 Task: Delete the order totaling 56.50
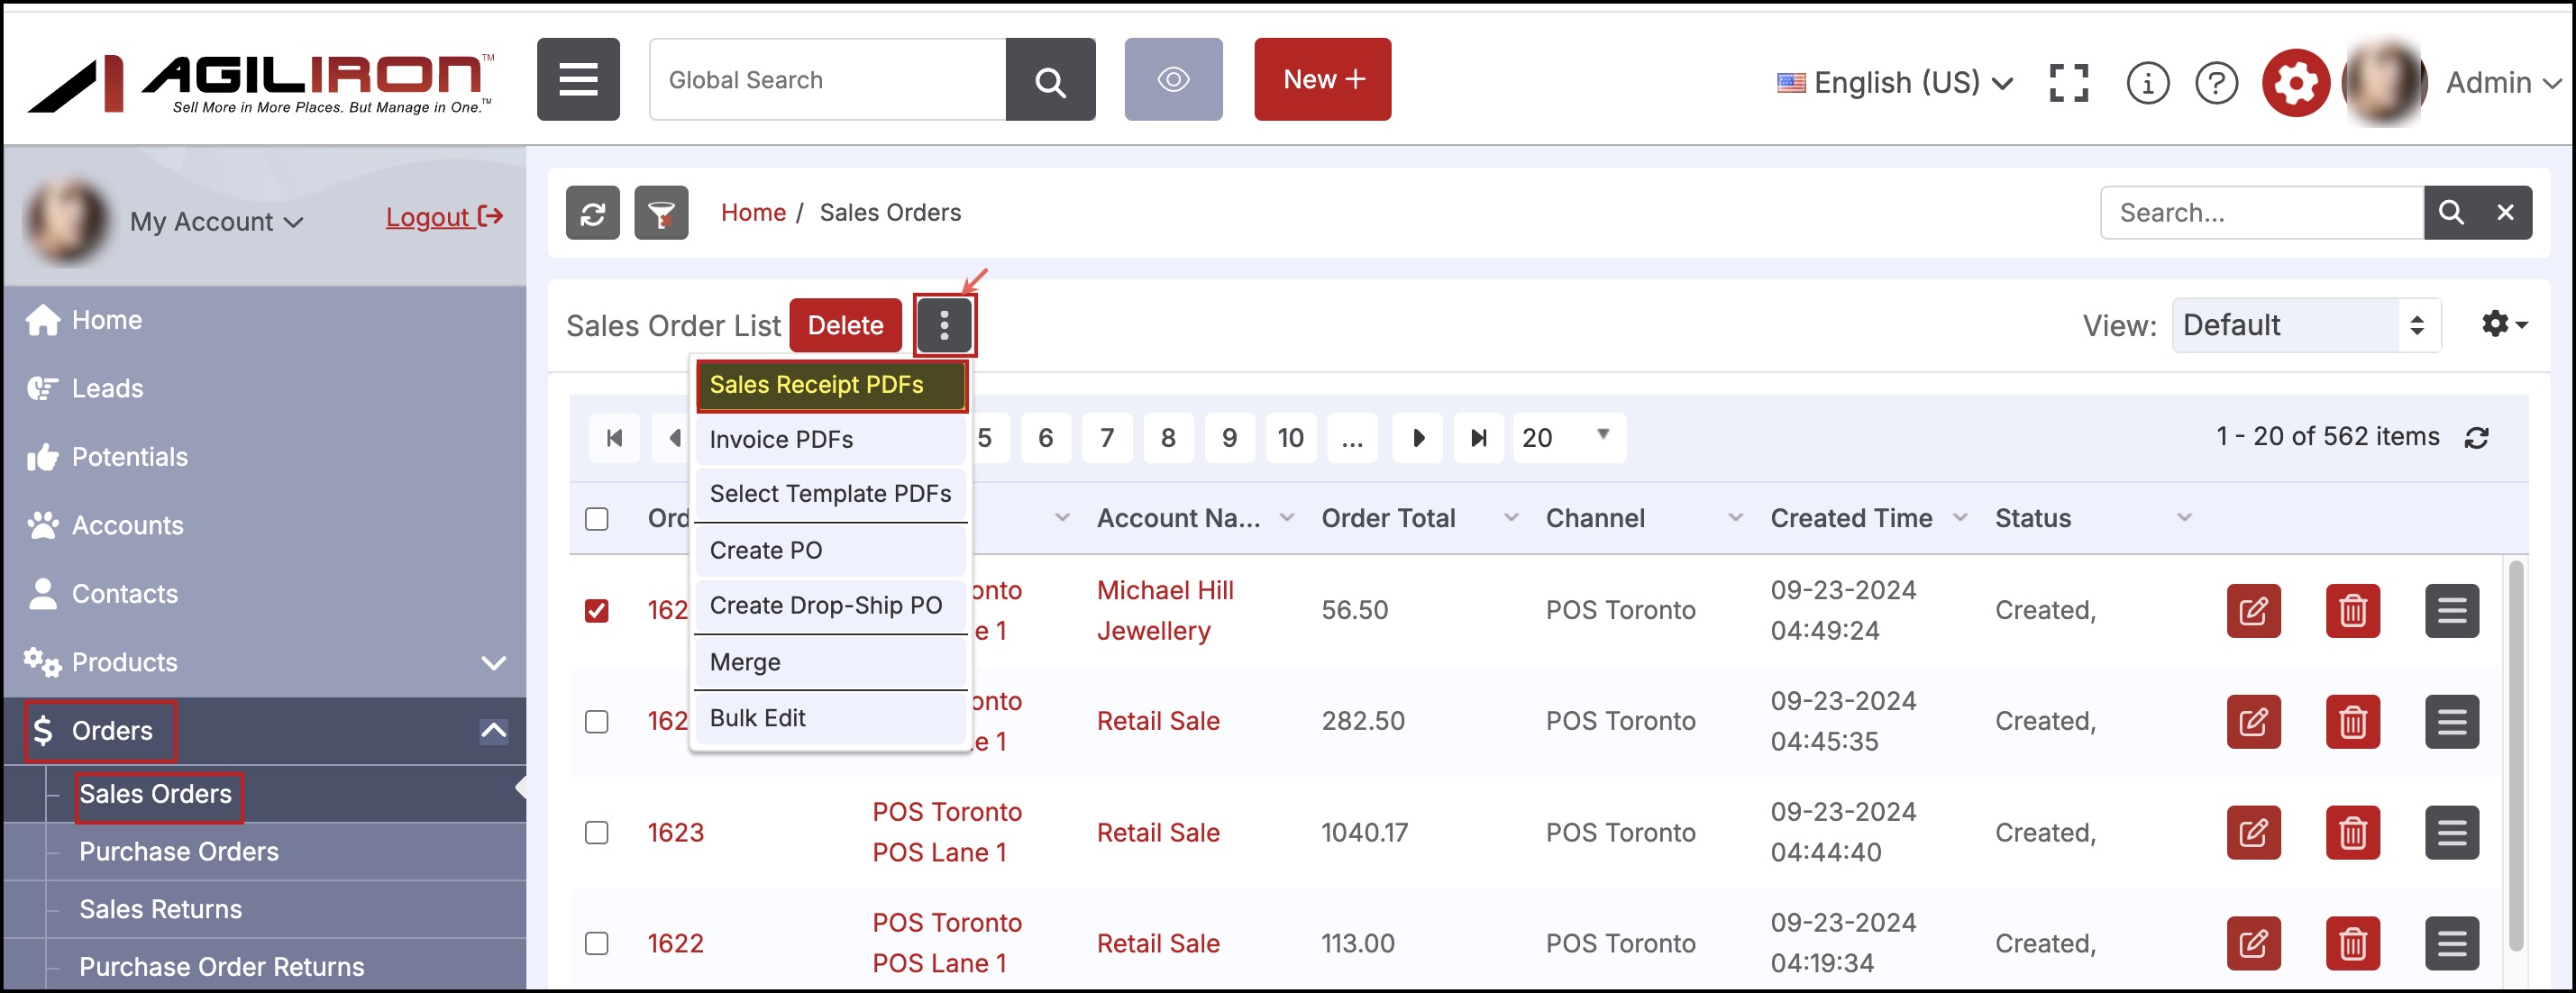[x=2352, y=611]
